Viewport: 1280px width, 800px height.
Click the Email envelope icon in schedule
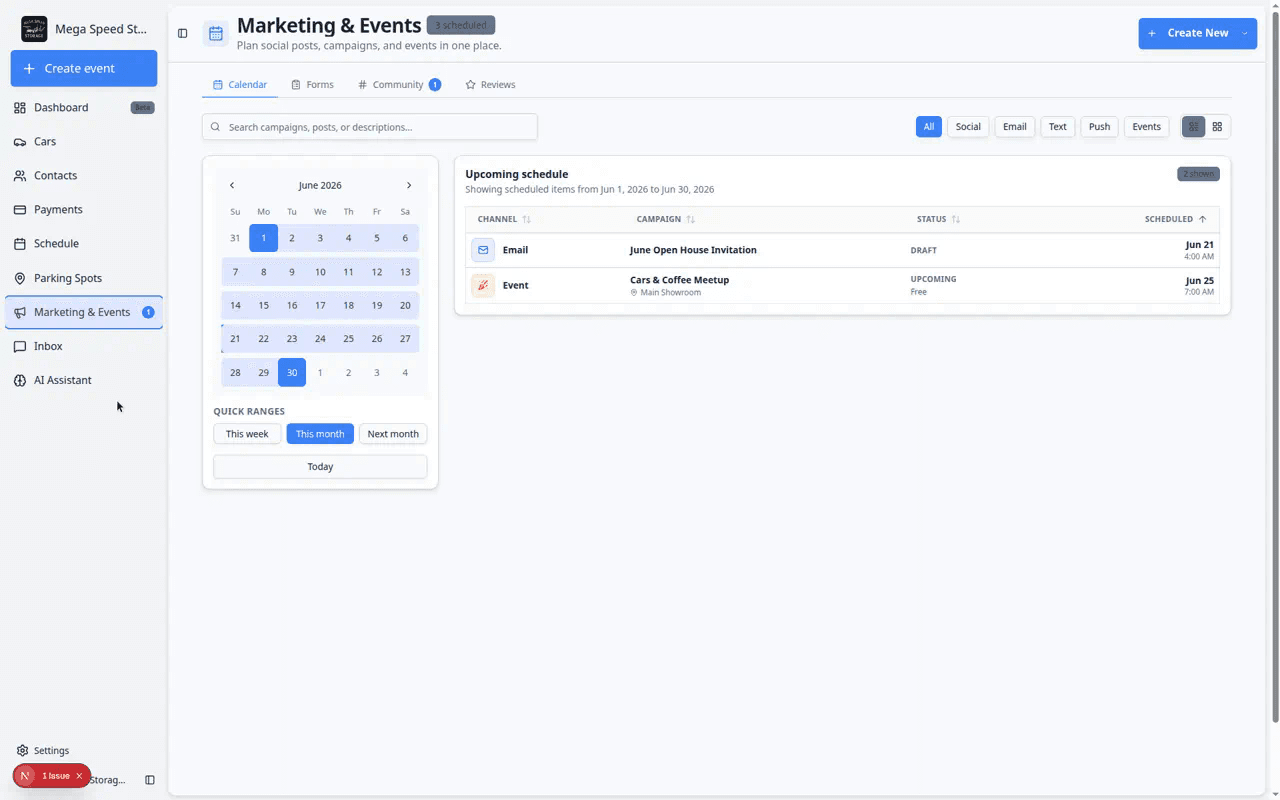click(x=483, y=250)
